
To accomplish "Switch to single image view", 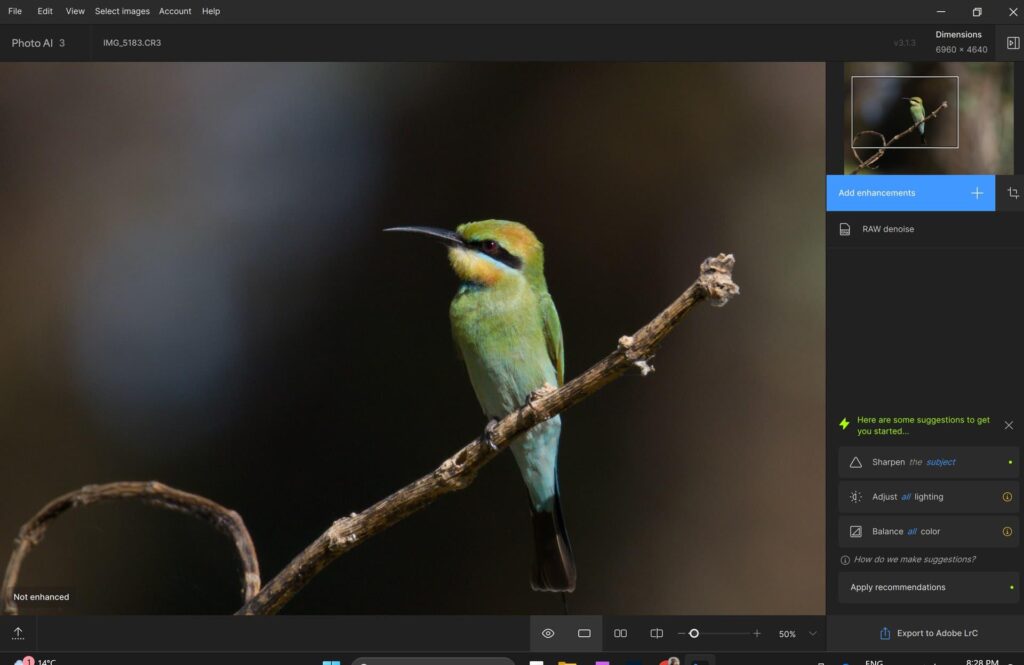I will (x=584, y=634).
